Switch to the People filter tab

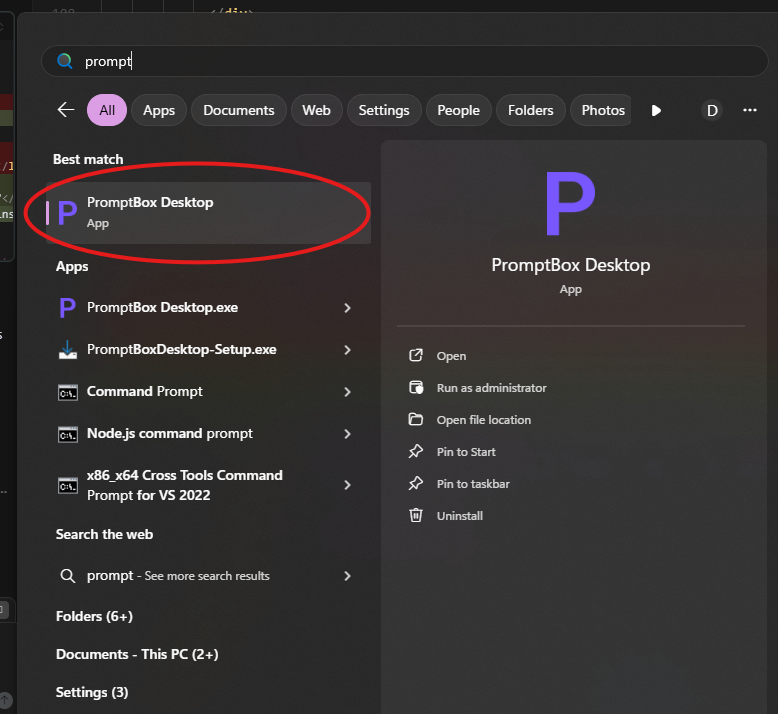click(x=458, y=110)
